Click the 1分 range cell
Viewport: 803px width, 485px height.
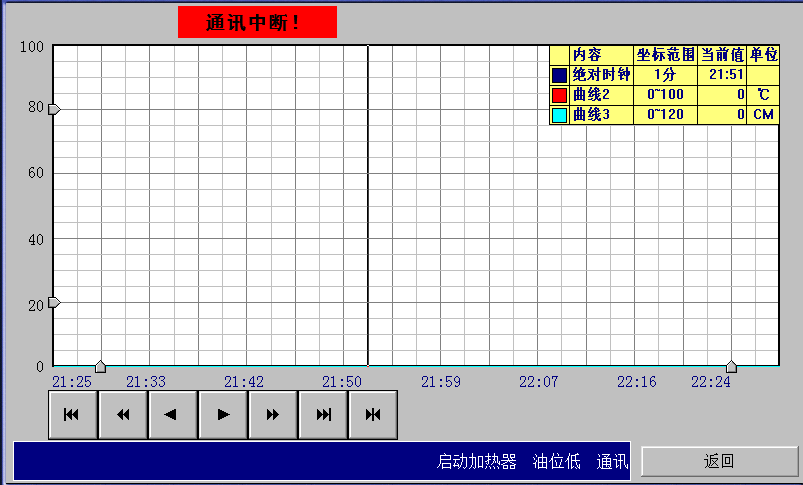click(665, 75)
